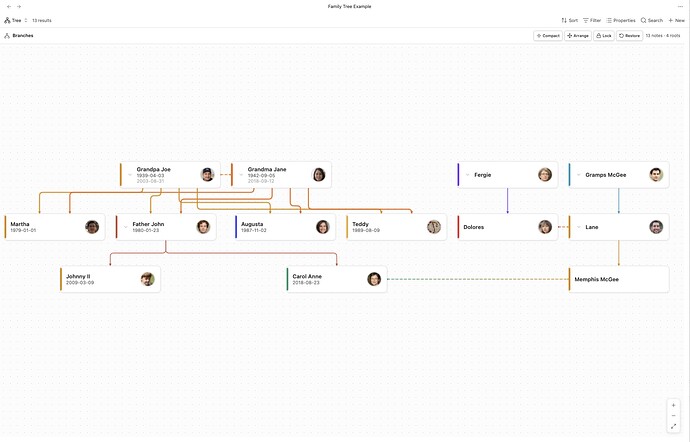690x442 pixels.
Task: Open the Tree view type dropdown
Action: click(16, 20)
